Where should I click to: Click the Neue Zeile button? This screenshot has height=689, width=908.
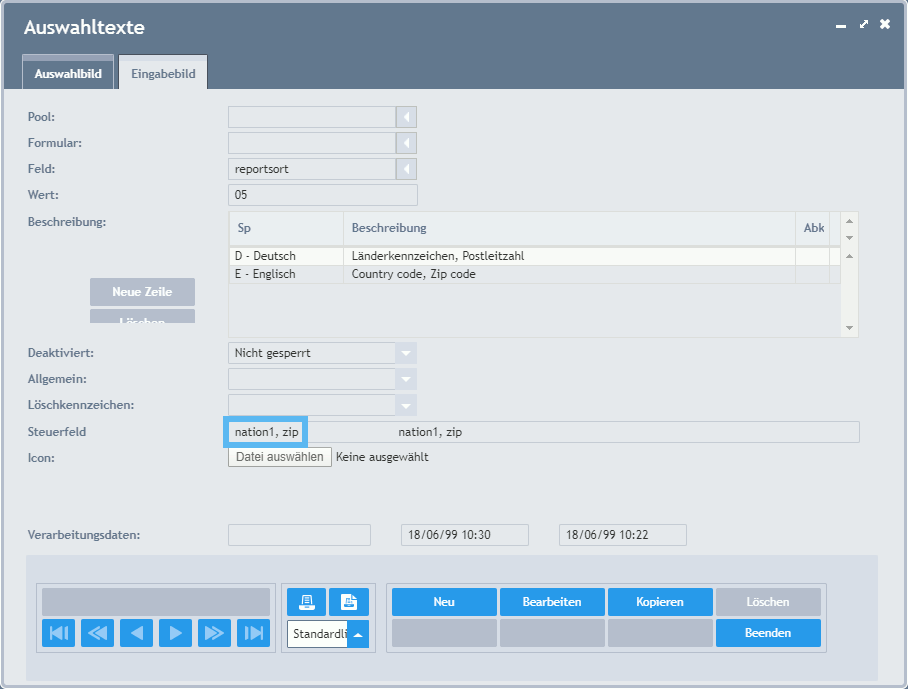click(x=142, y=292)
